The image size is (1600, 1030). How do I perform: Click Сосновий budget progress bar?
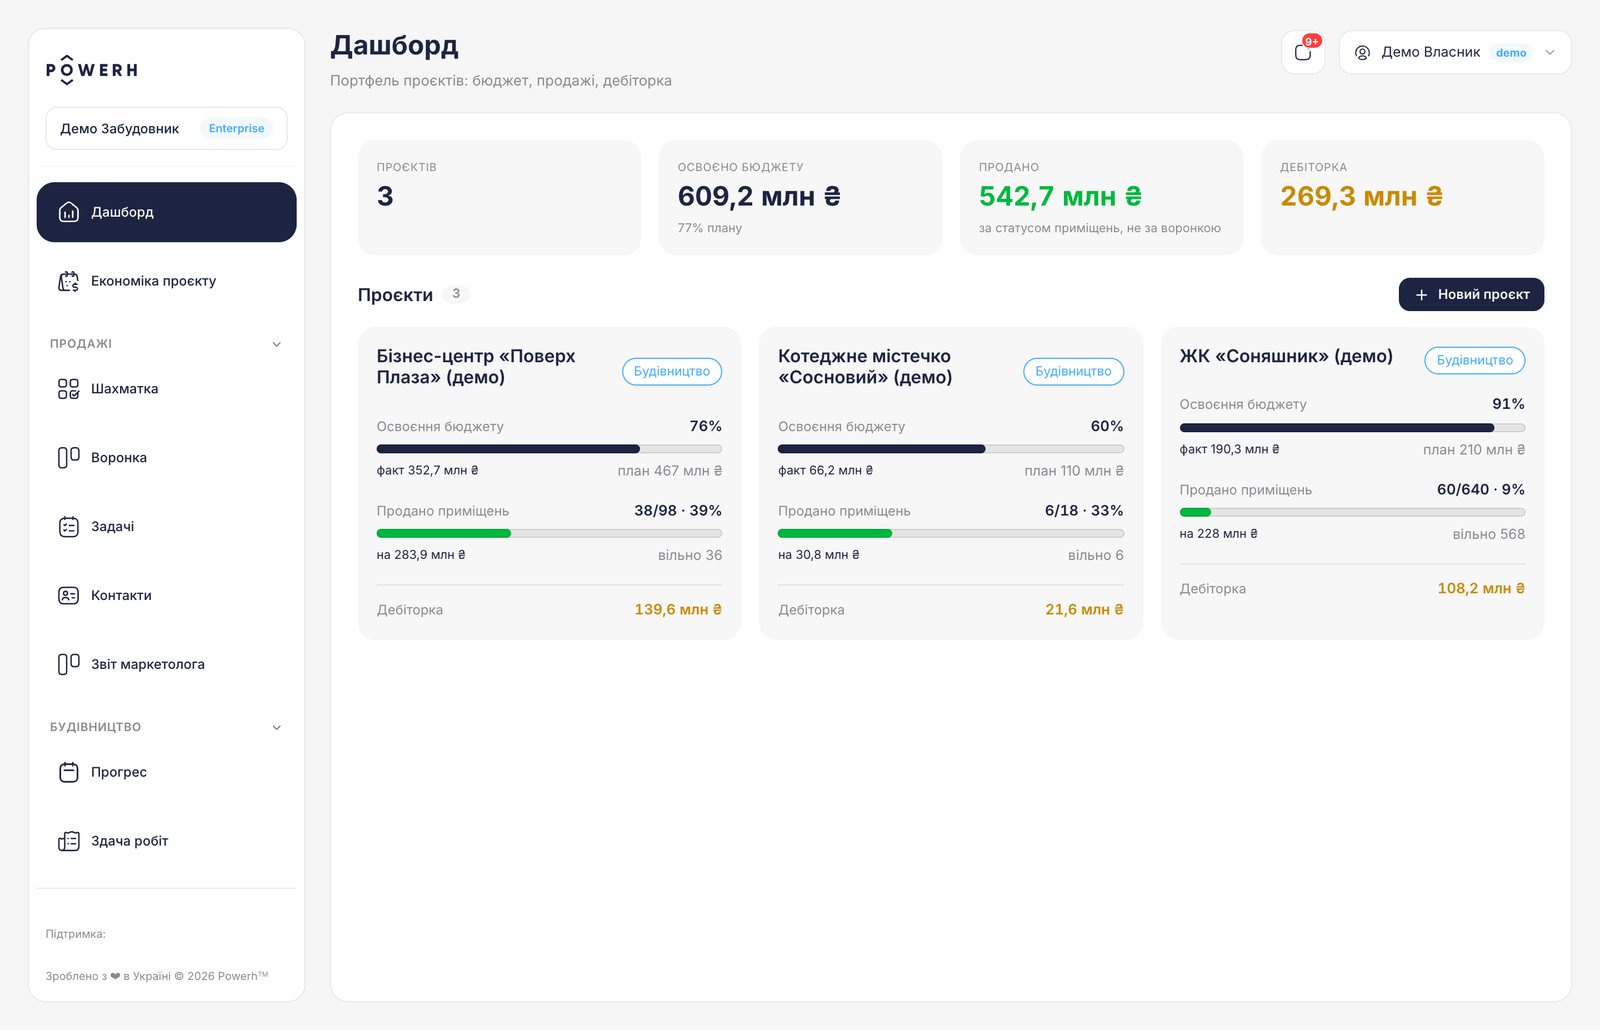coord(951,449)
